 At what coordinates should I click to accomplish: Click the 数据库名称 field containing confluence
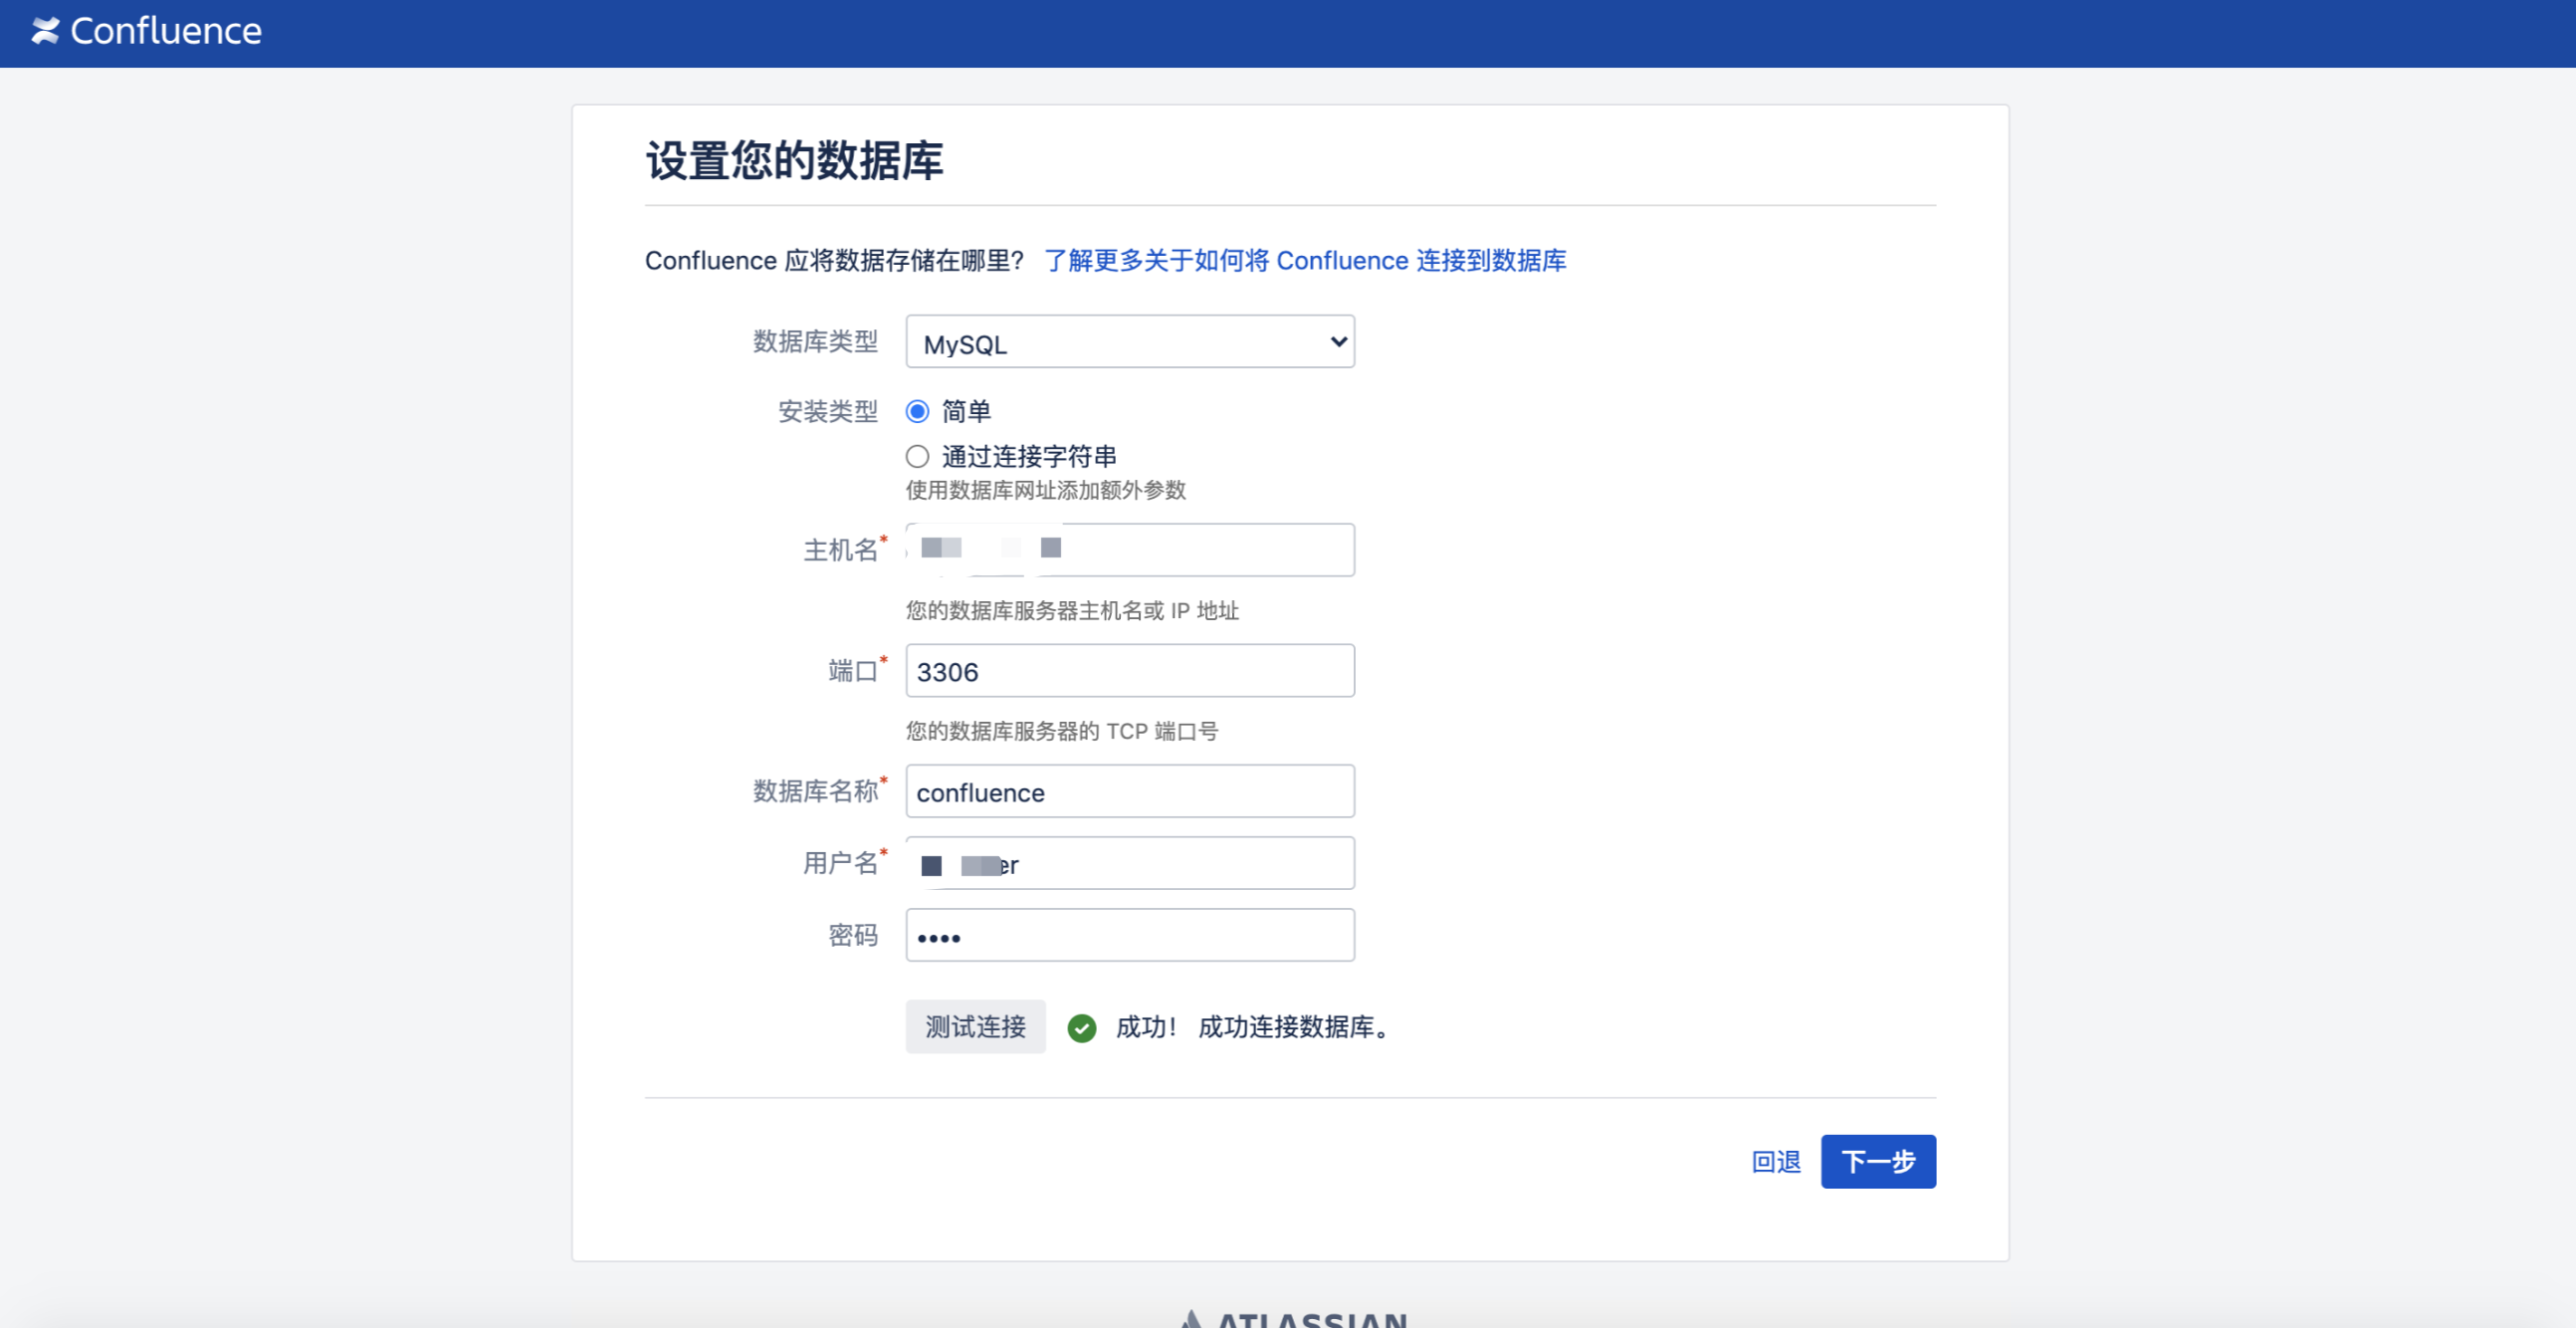pos(1128,791)
